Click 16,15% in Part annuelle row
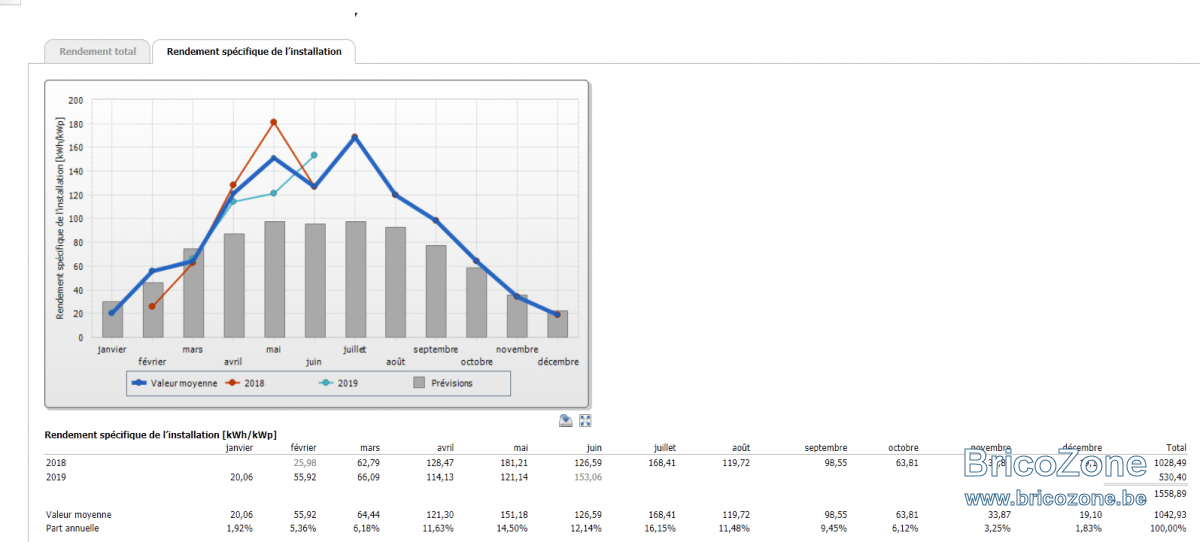Image resolution: width=1200 pixels, height=542 pixels. pyautogui.click(x=661, y=527)
